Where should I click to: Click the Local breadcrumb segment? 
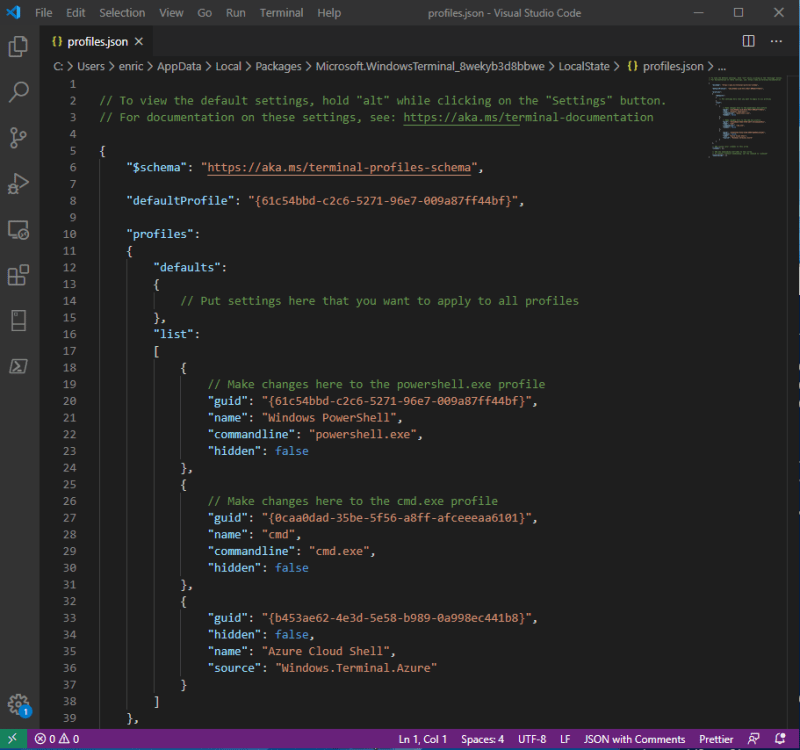[228, 66]
